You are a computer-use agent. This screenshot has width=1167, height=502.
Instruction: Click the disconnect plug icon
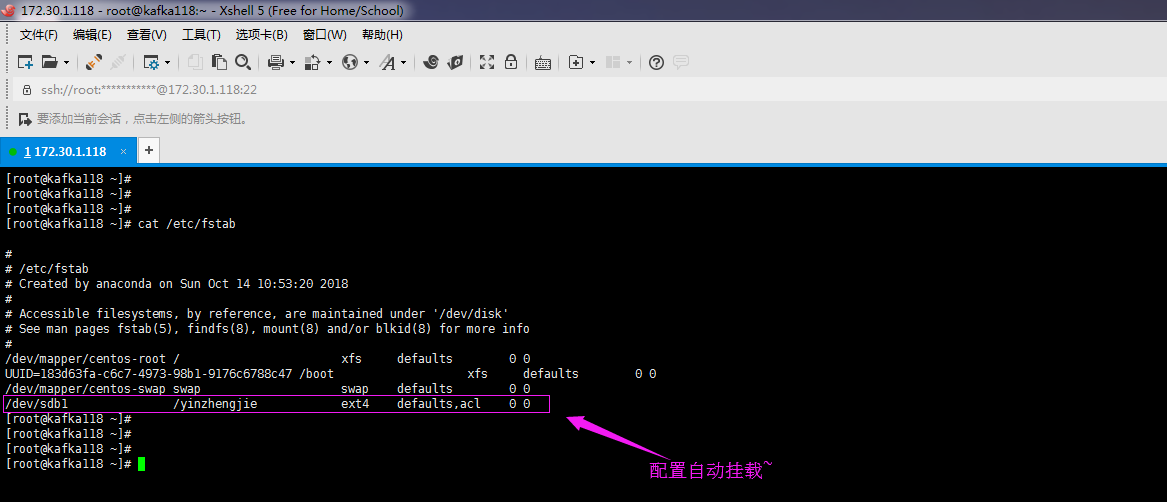point(118,63)
